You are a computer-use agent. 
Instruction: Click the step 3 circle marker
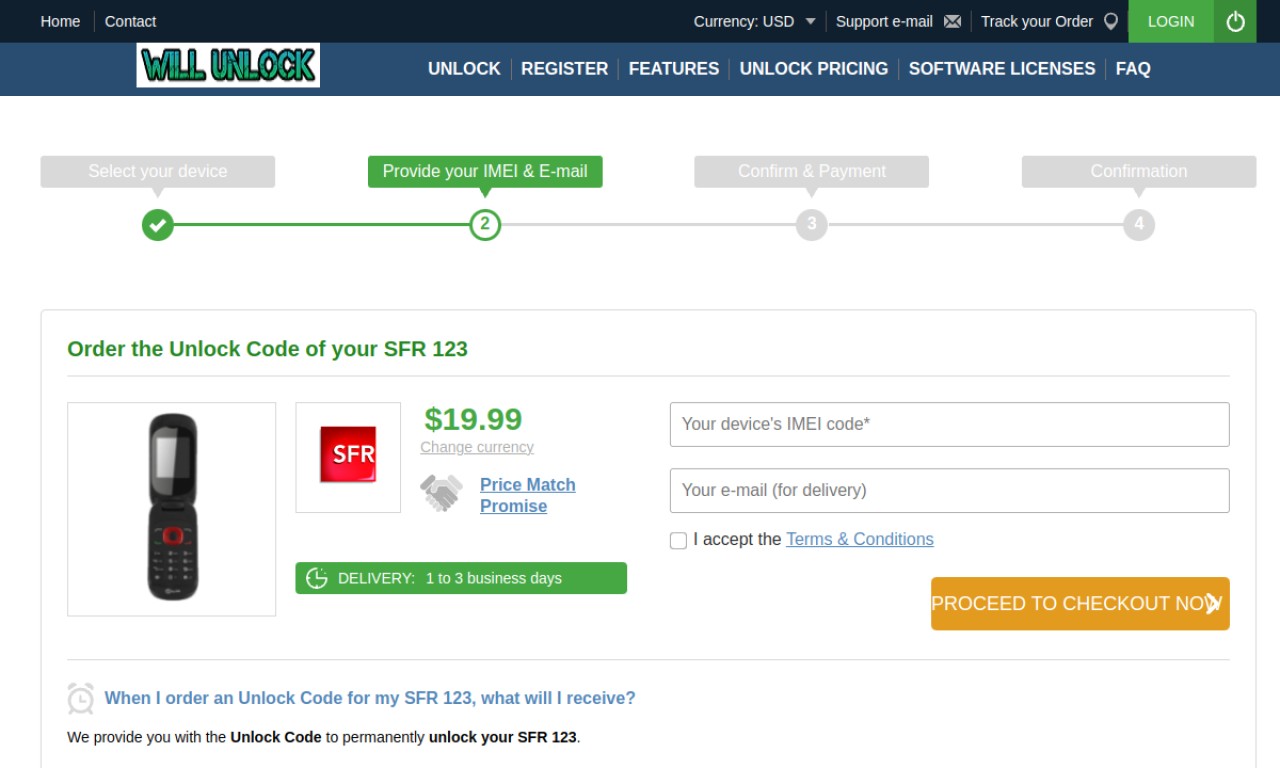click(812, 224)
